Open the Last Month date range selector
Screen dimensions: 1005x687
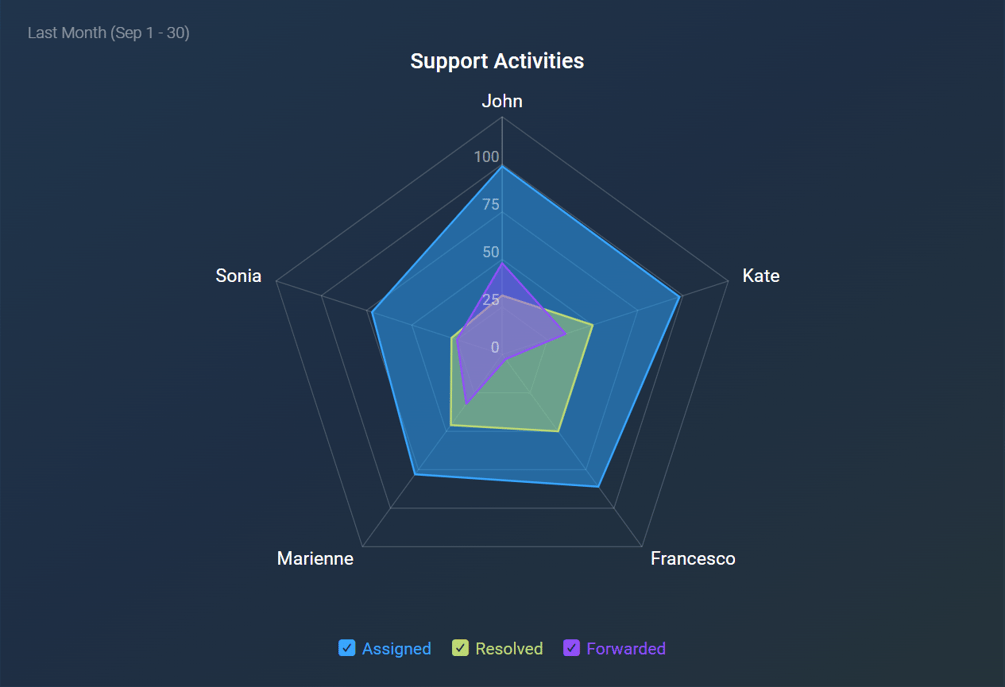108,32
